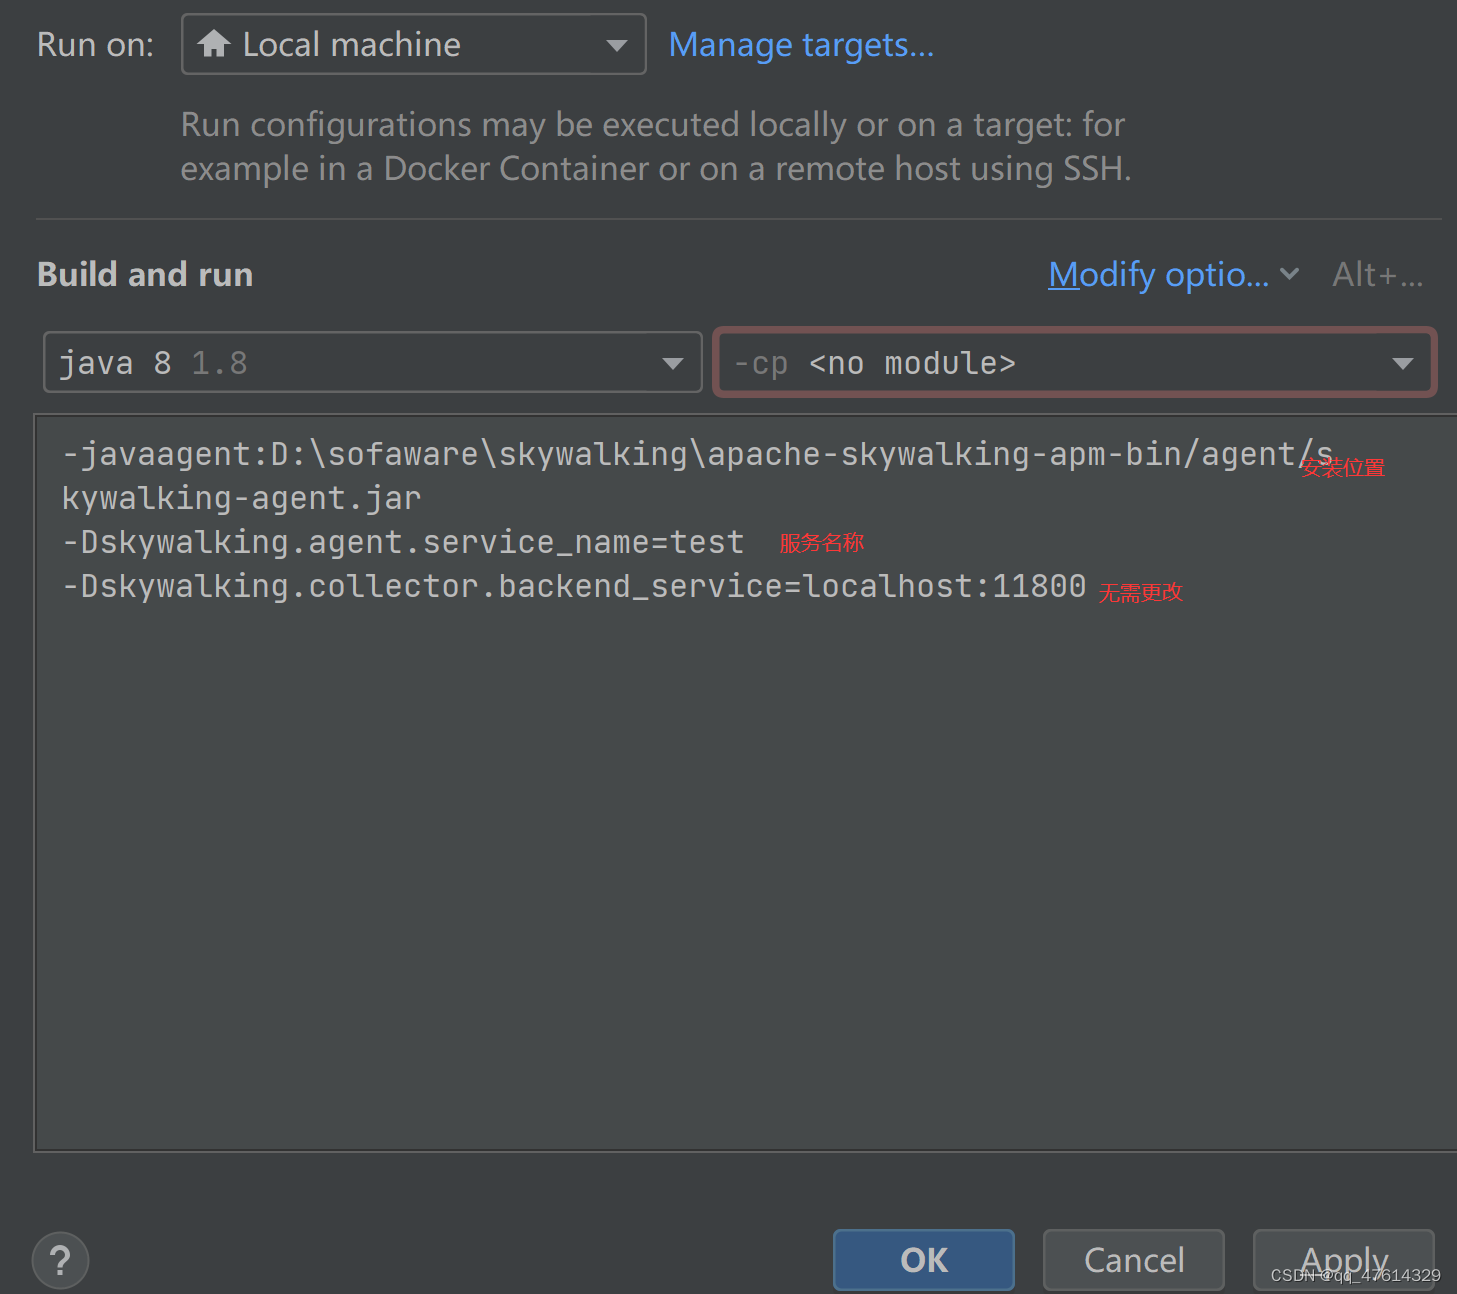Open the java 8 1.8 JDK dropdown
This screenshot has width=1457, height=1294.
(372, 362)
